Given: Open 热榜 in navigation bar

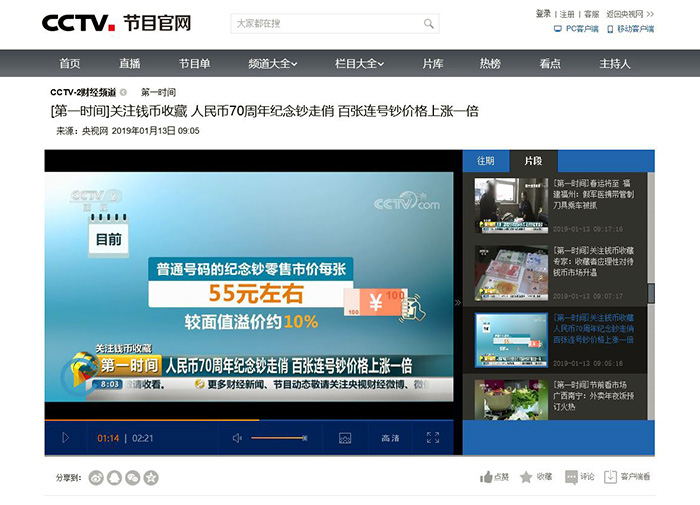Looking at the screenshot, I should click(x=490, y=63).
